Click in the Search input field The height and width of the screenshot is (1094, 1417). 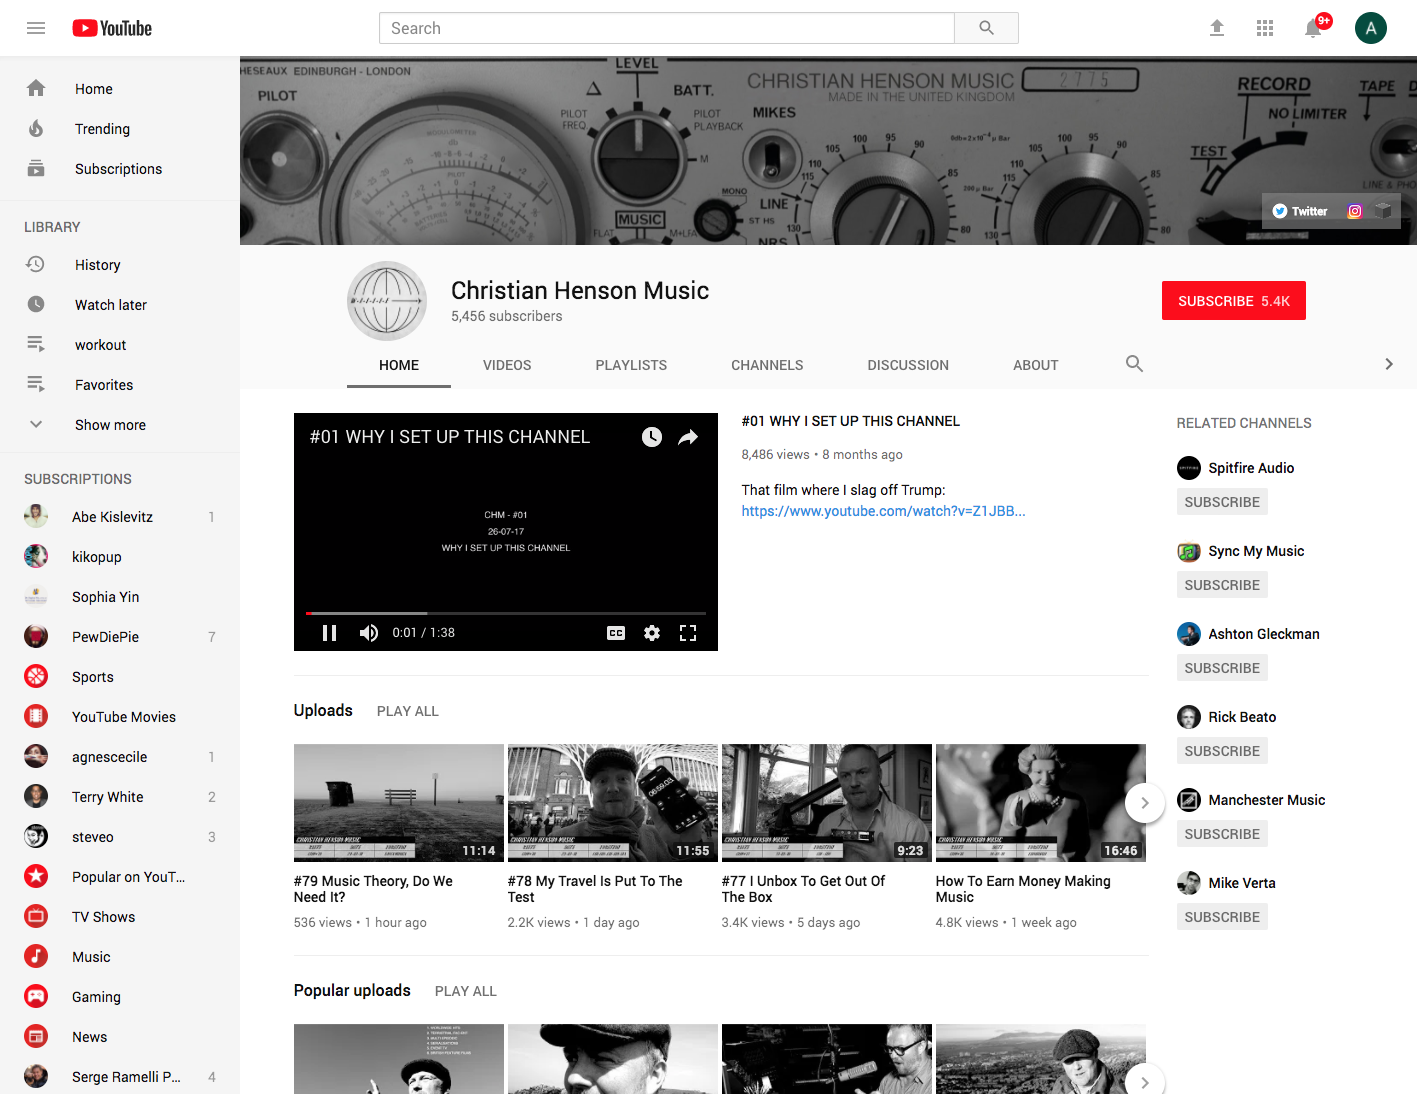pos(667,28)
